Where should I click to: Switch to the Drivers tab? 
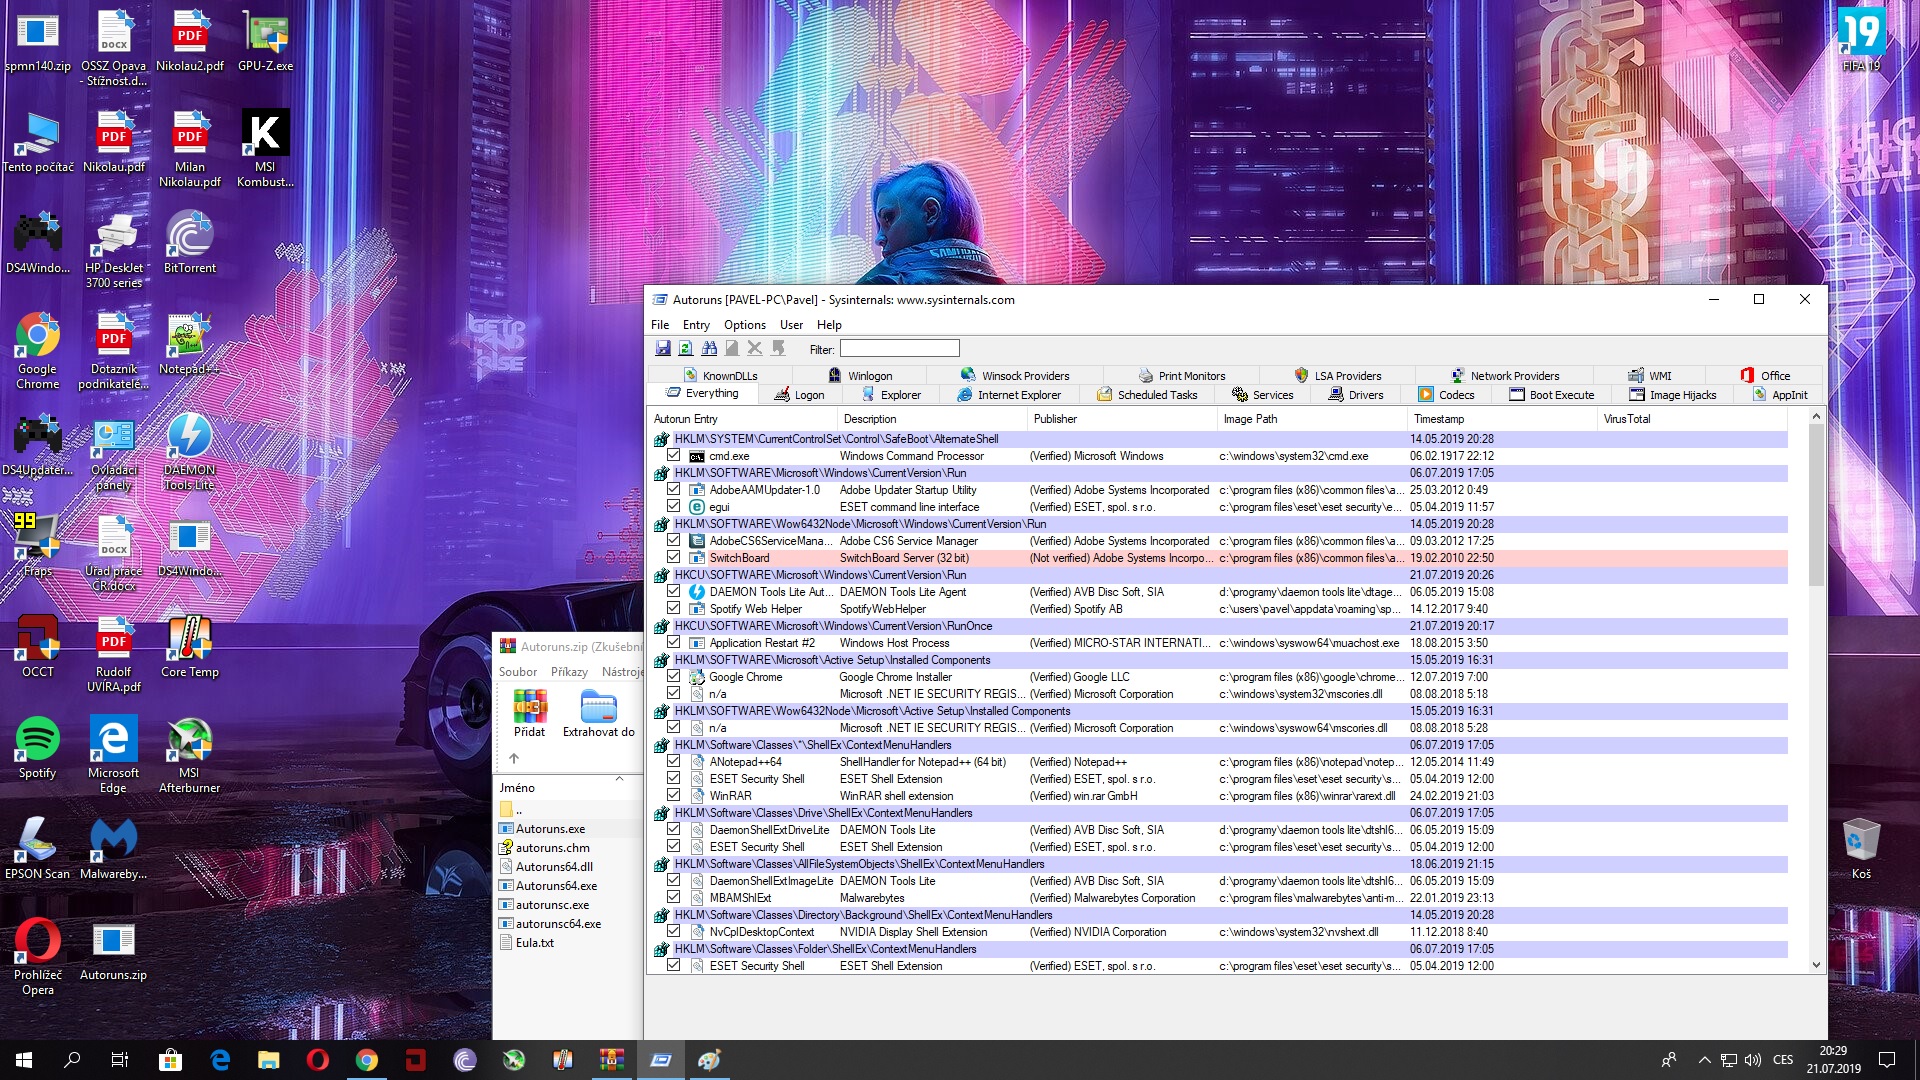1356,395
